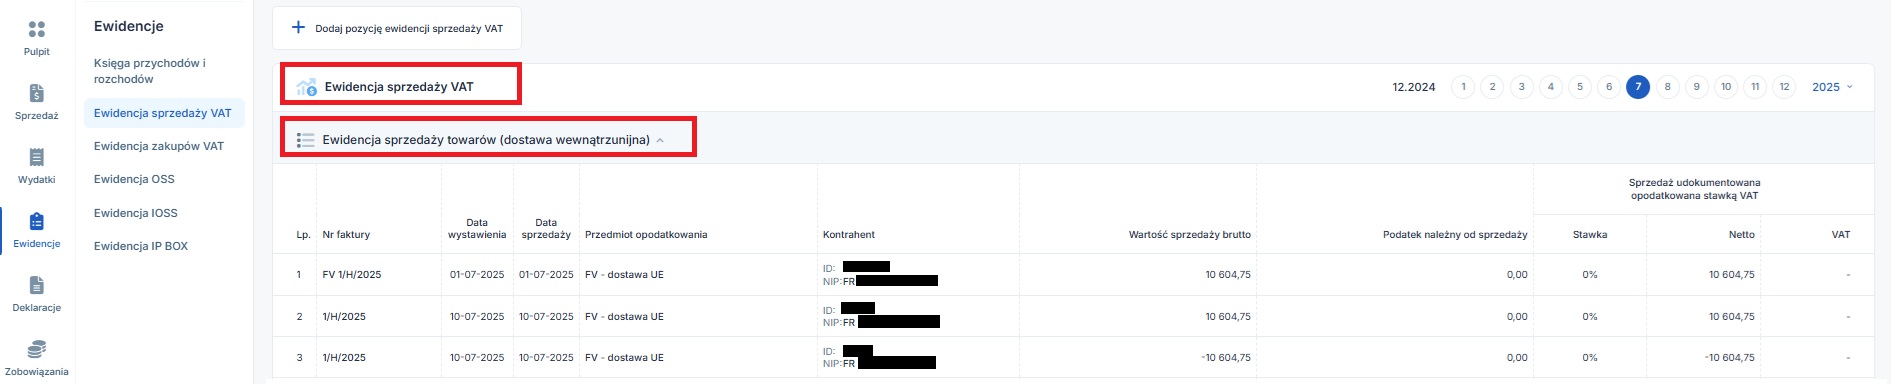Open the Deklaracje document icon
The height and width of the screenshot is (384, 1901).
click(x=37, y=285)
